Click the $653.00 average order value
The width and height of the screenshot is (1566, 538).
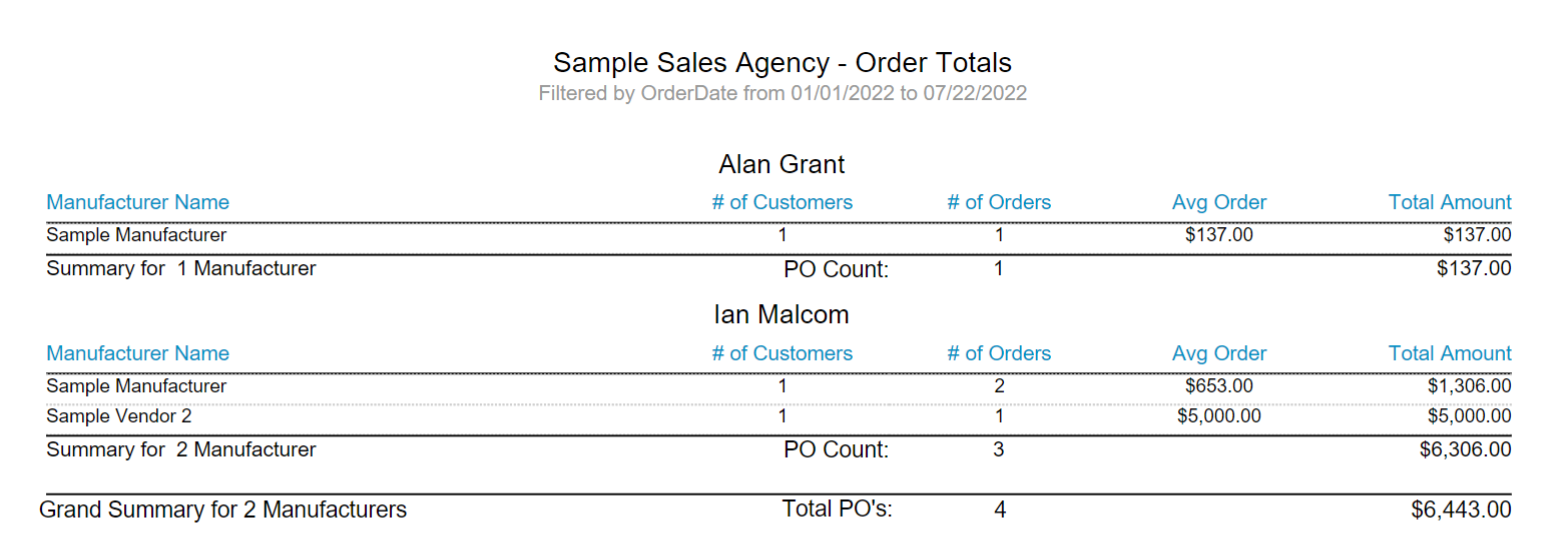(x=1219, y=385)
